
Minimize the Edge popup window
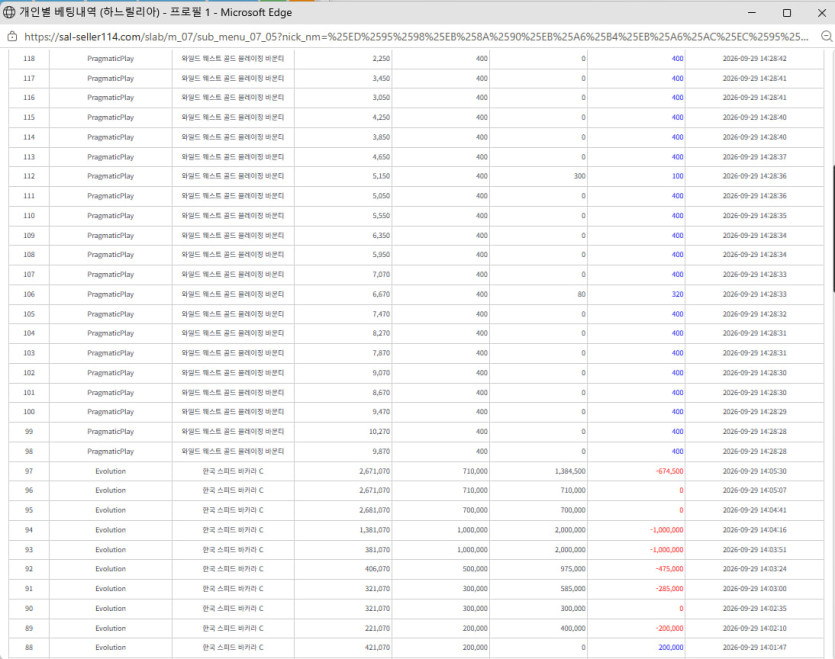click(x=752, y=12)
